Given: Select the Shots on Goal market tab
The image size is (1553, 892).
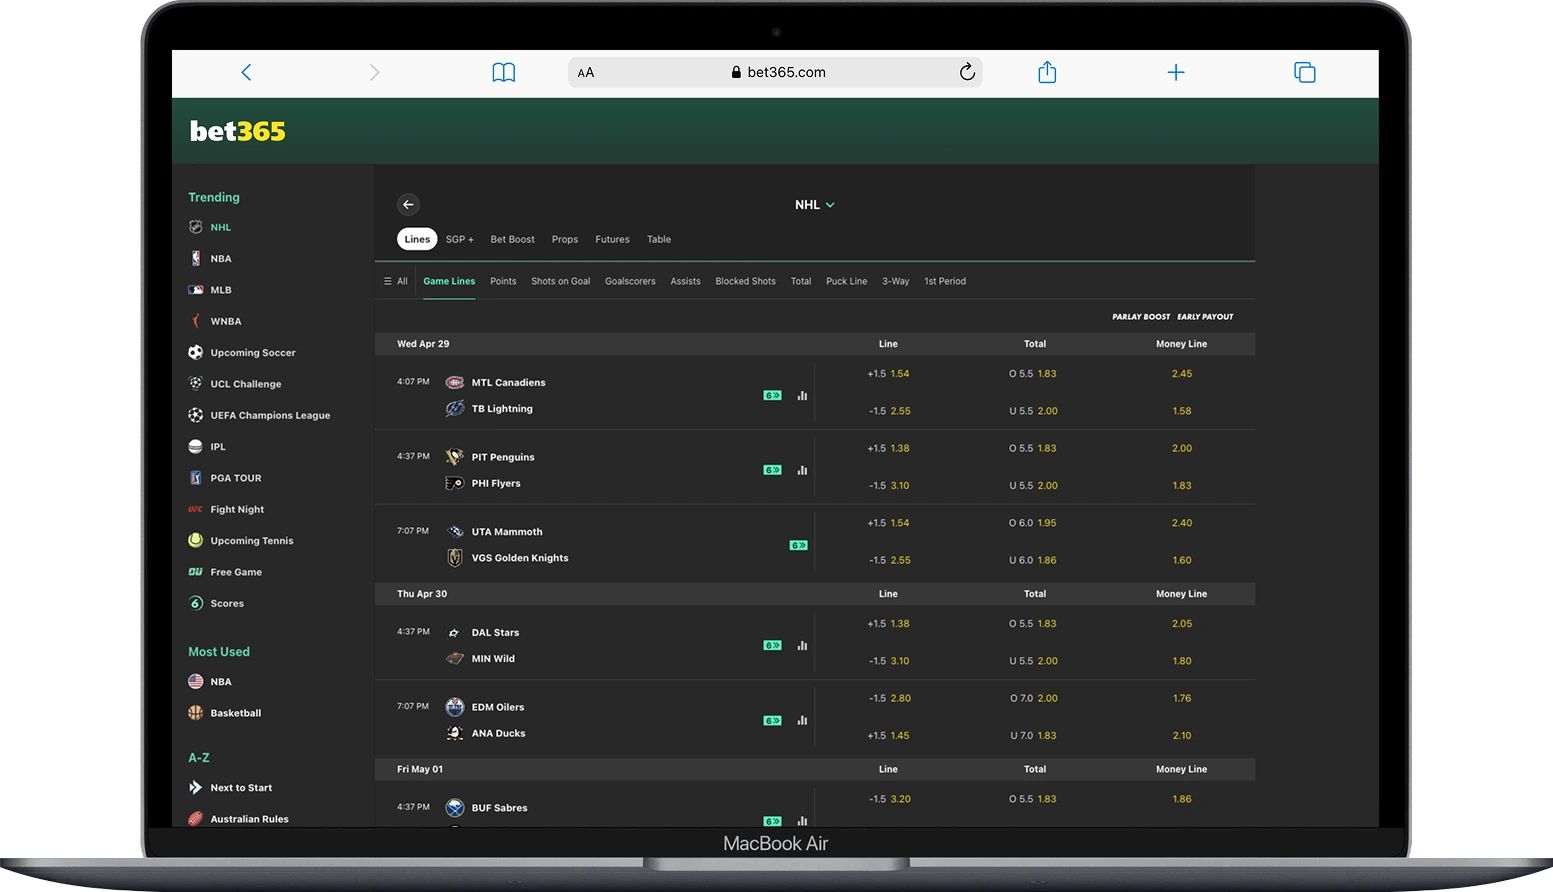Looking at the screenshot, I should [x=561, y=281].
